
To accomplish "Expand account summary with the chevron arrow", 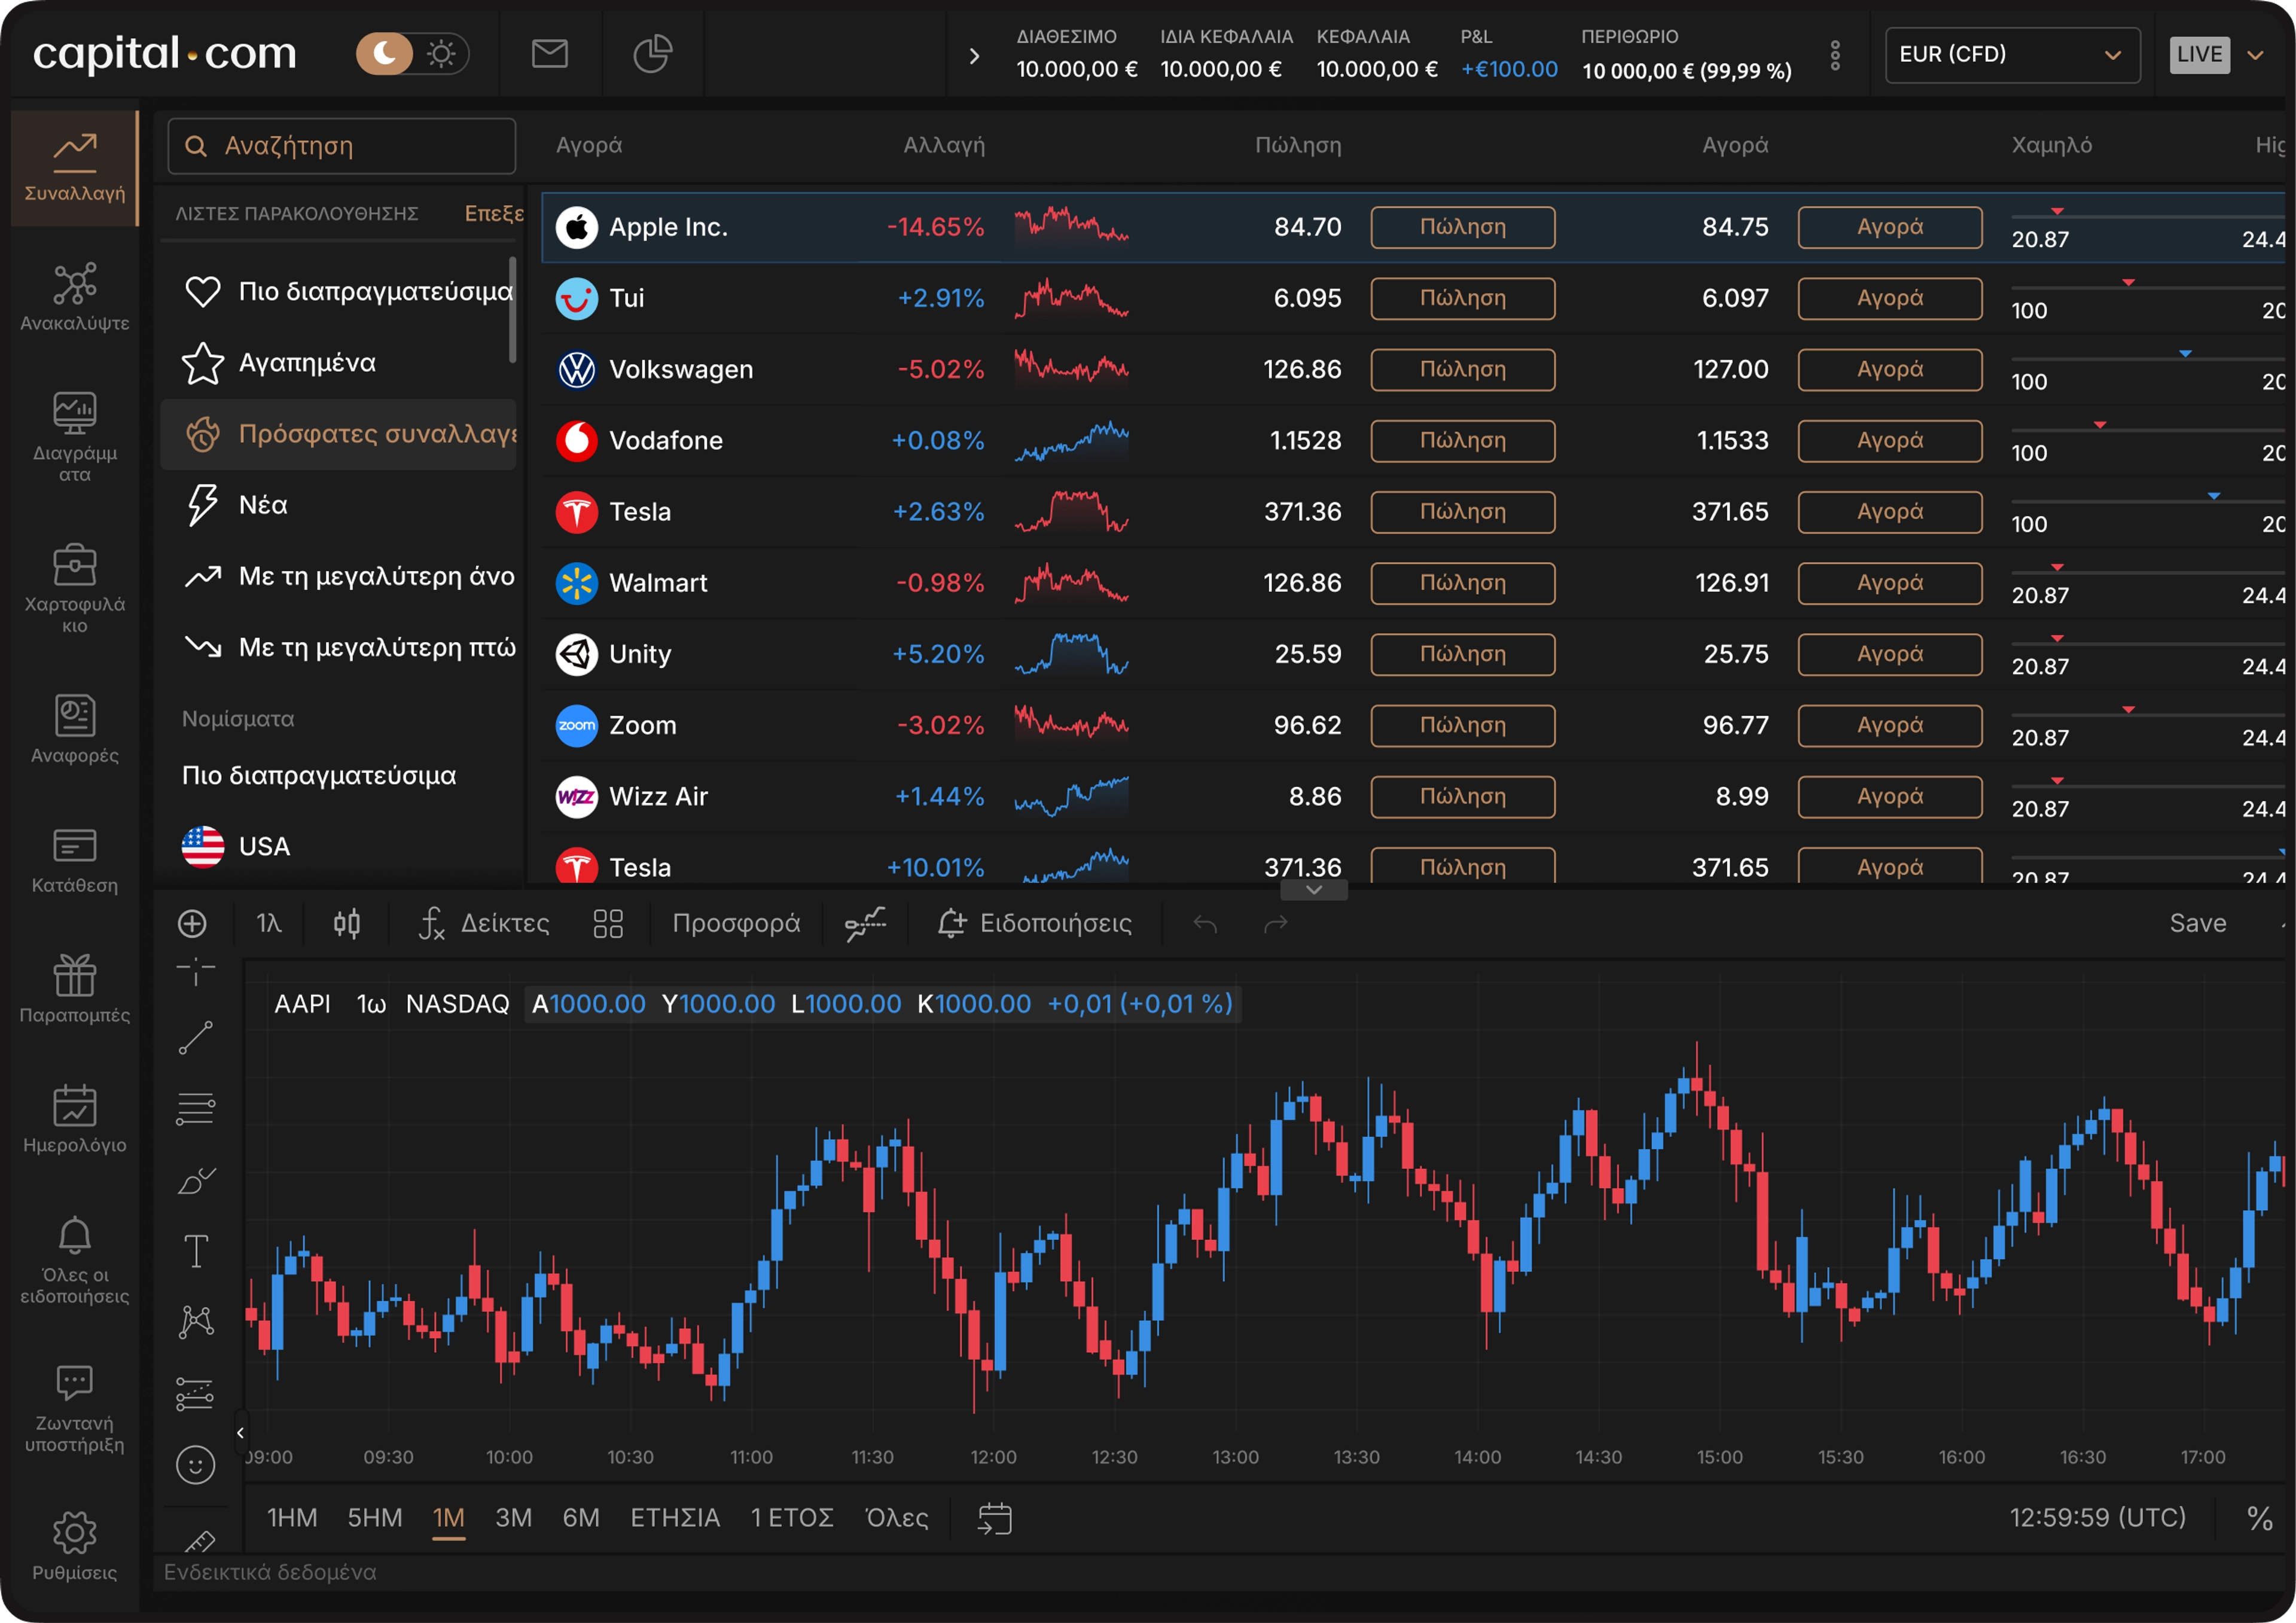I will click(974, 56).
